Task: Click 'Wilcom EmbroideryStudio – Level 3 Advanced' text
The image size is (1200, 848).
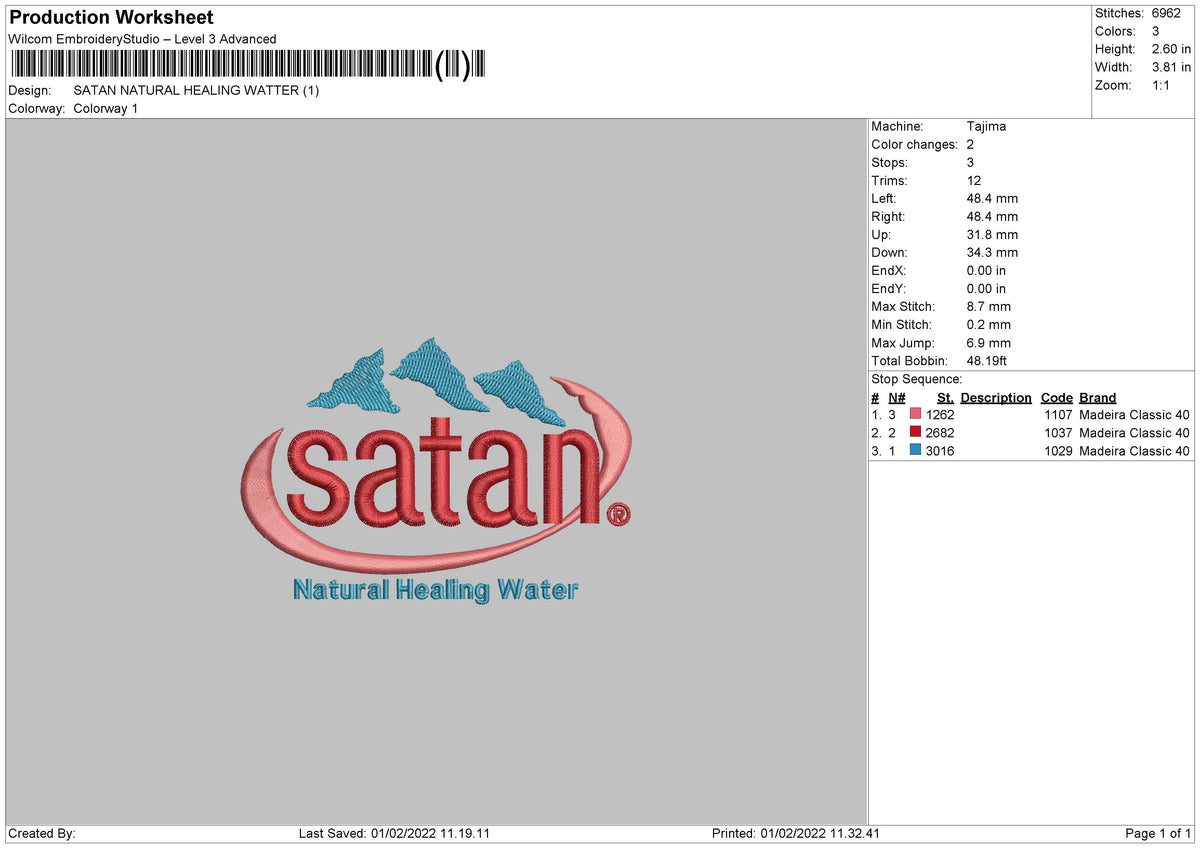Action: [x=142, y=39]
